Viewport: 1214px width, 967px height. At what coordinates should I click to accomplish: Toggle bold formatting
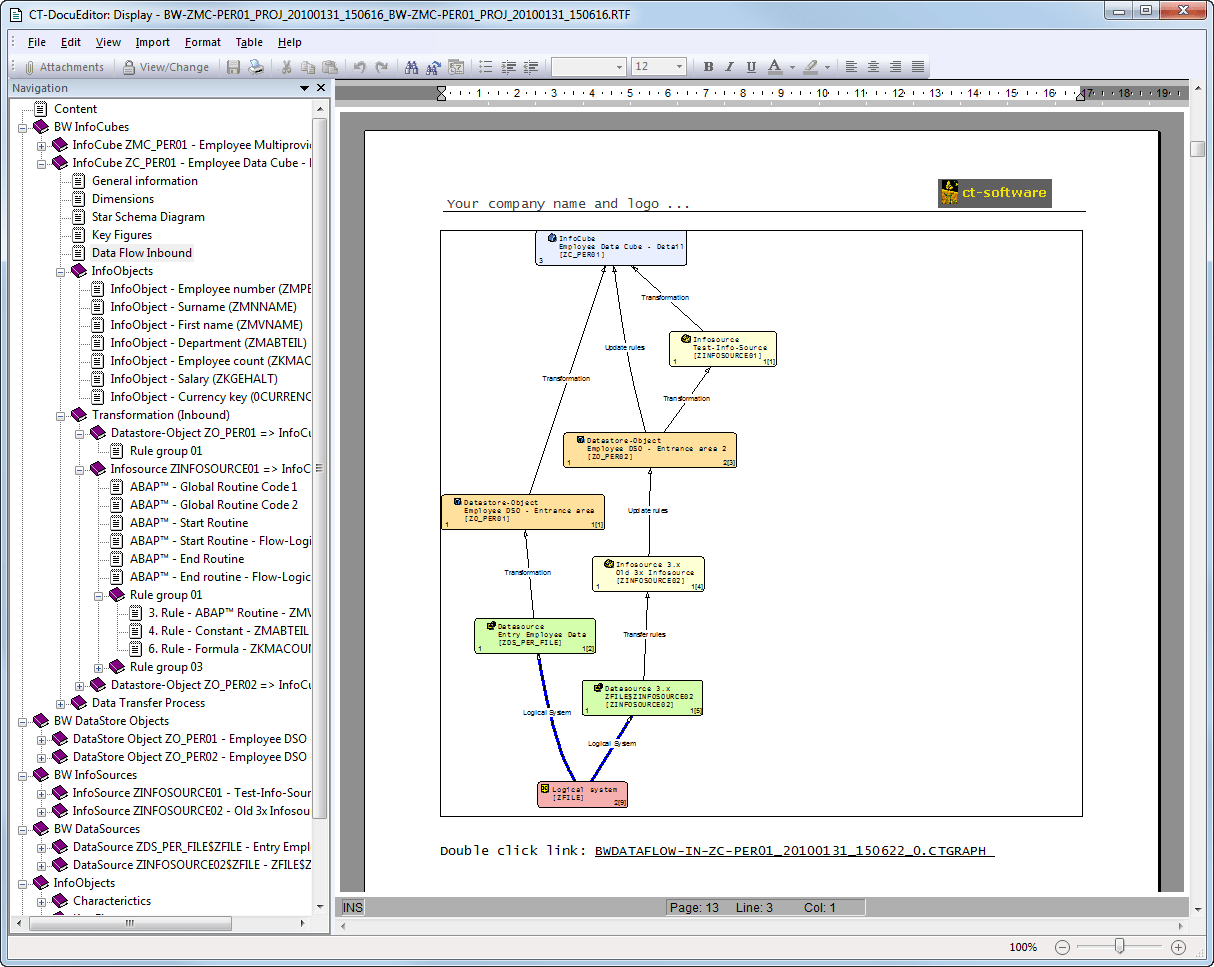click(707, 67)
